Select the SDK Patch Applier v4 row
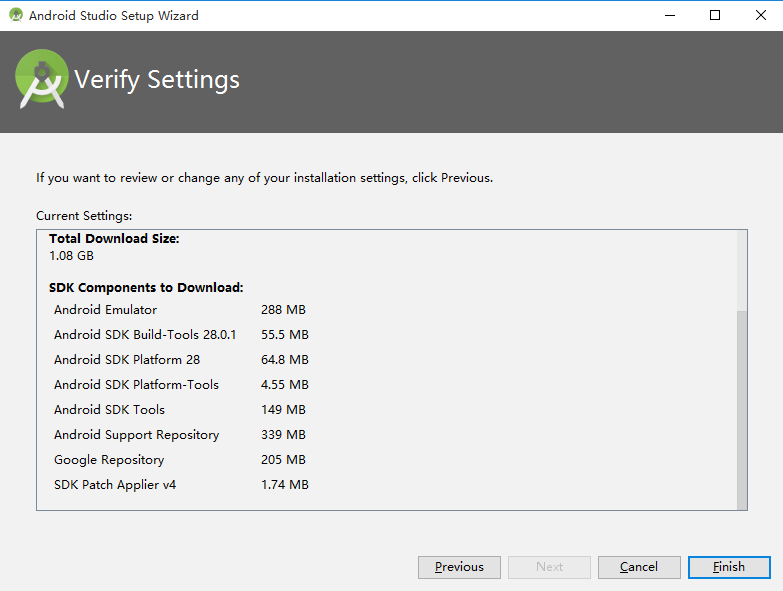The image size is (783, 591). (115, 485)
